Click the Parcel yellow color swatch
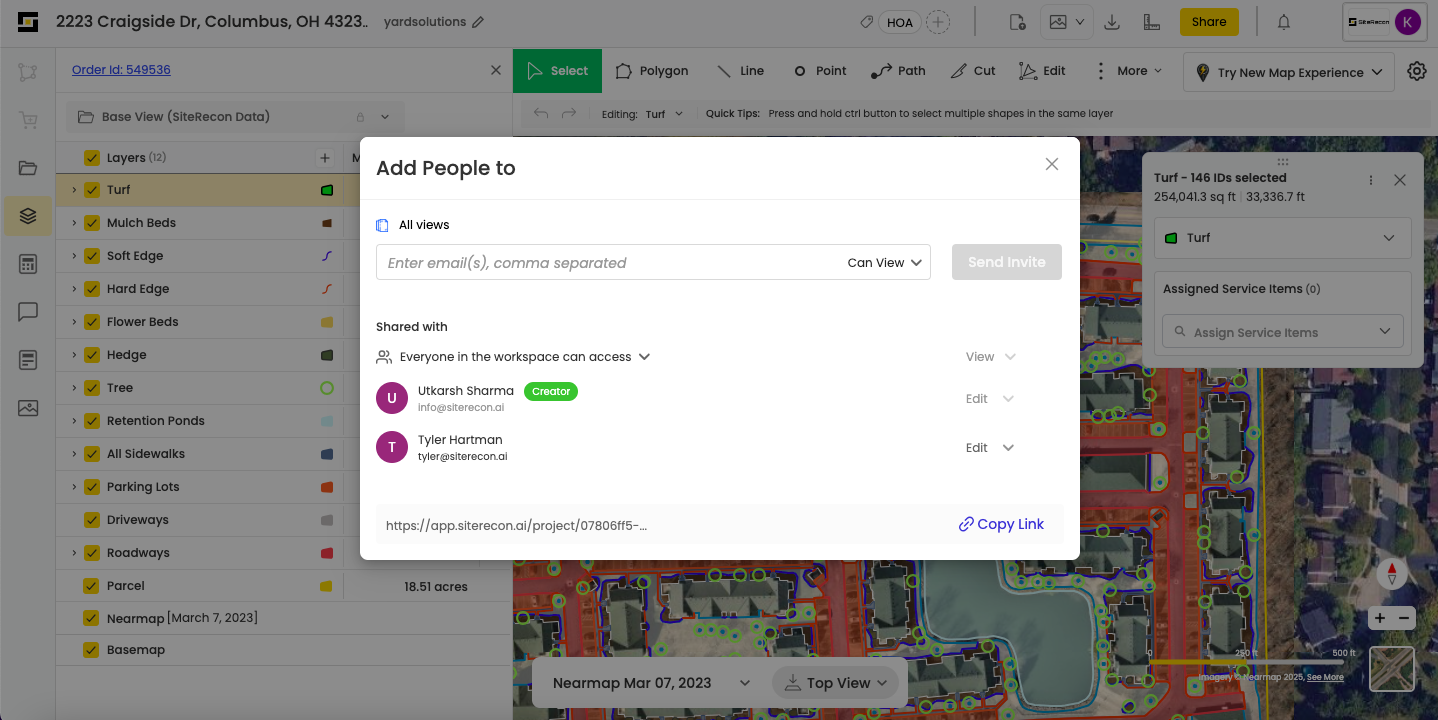Screen dimensions: 1438x720 [x=326, y=586]
